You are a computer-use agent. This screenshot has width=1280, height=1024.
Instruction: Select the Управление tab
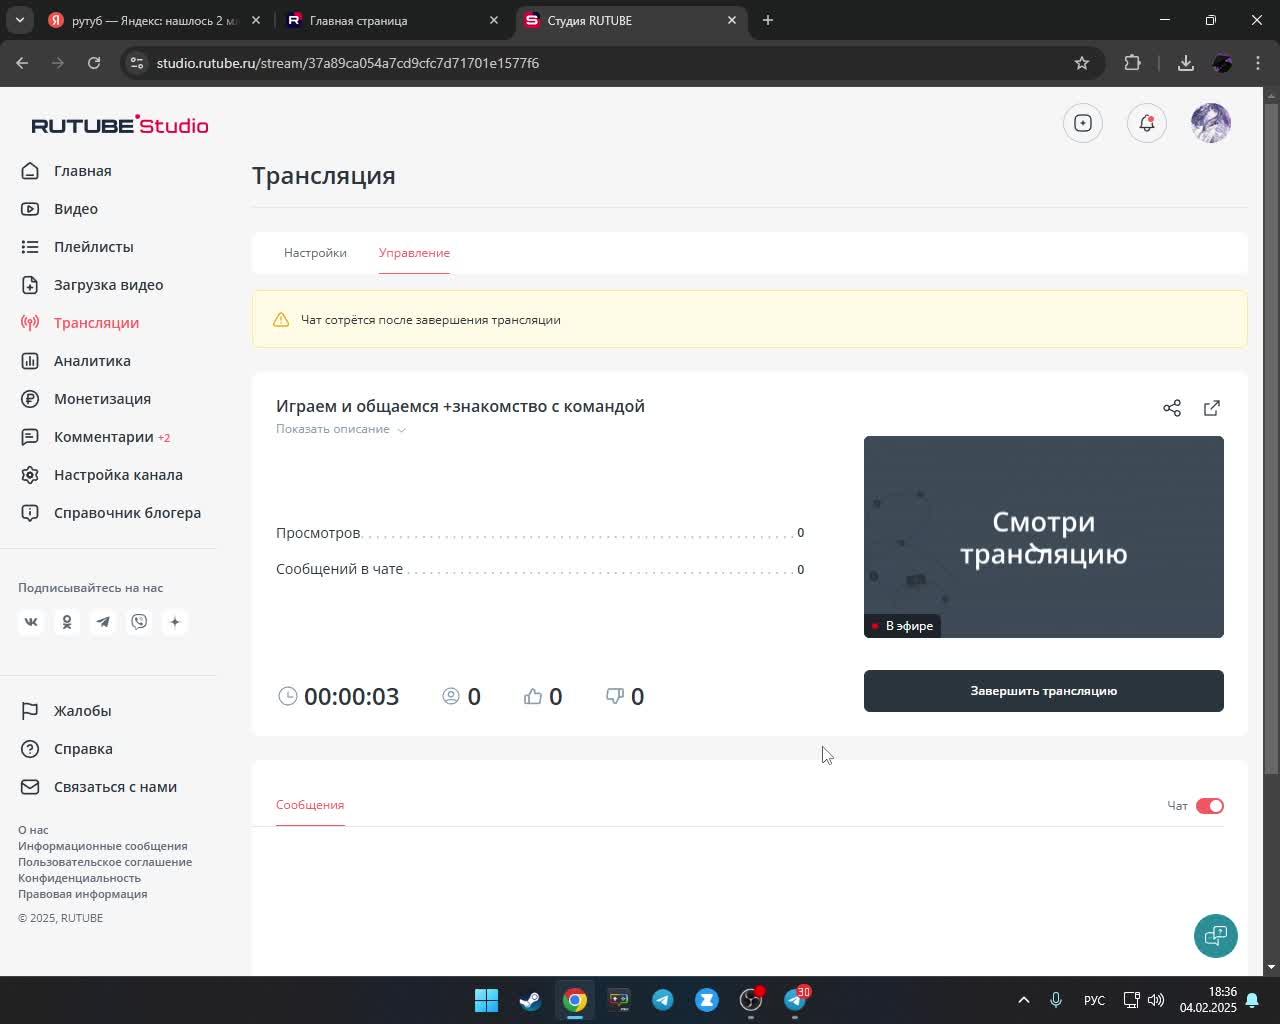[414, 253]
